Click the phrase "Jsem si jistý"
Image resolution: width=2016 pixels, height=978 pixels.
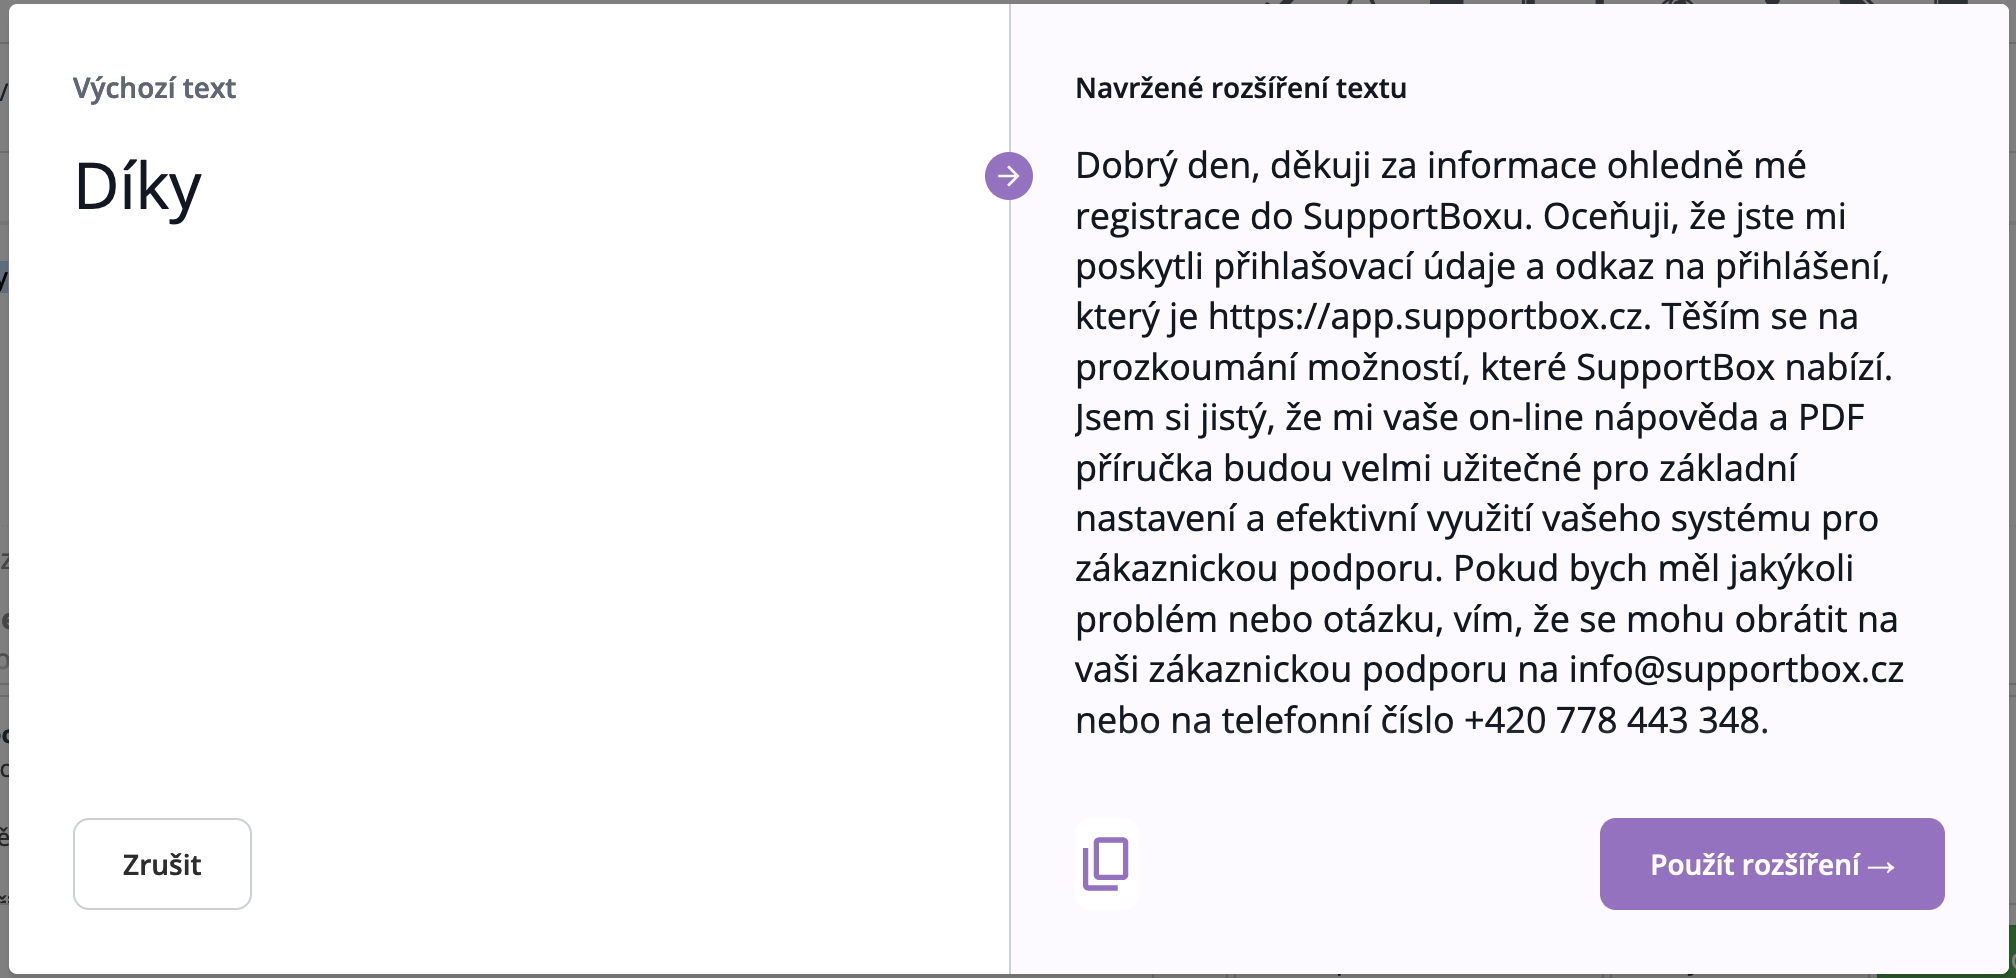click(1170, 417)
